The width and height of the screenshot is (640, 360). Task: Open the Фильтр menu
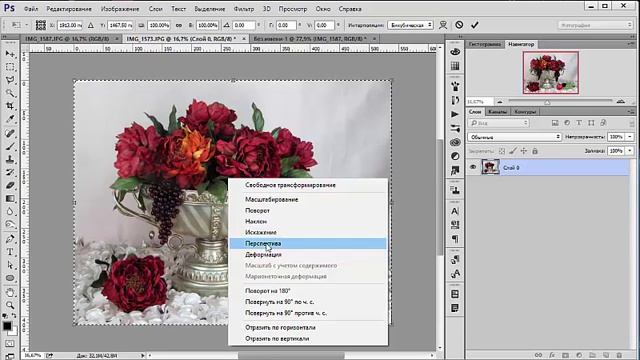coord(244,9)
